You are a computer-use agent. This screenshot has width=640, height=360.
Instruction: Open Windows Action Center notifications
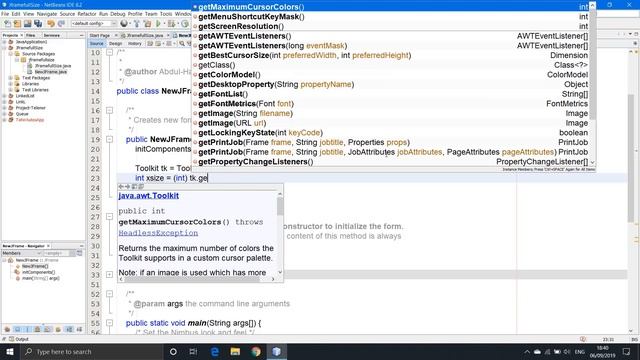coord(627,351)
